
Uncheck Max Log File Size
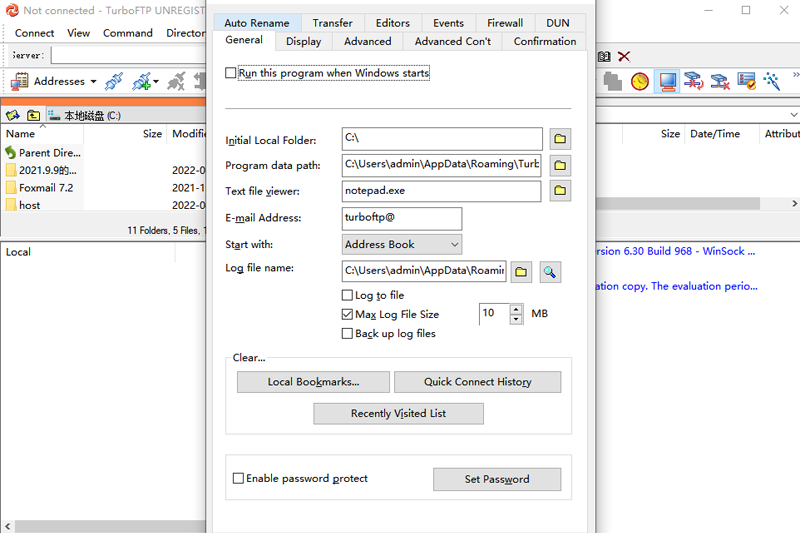347,314
